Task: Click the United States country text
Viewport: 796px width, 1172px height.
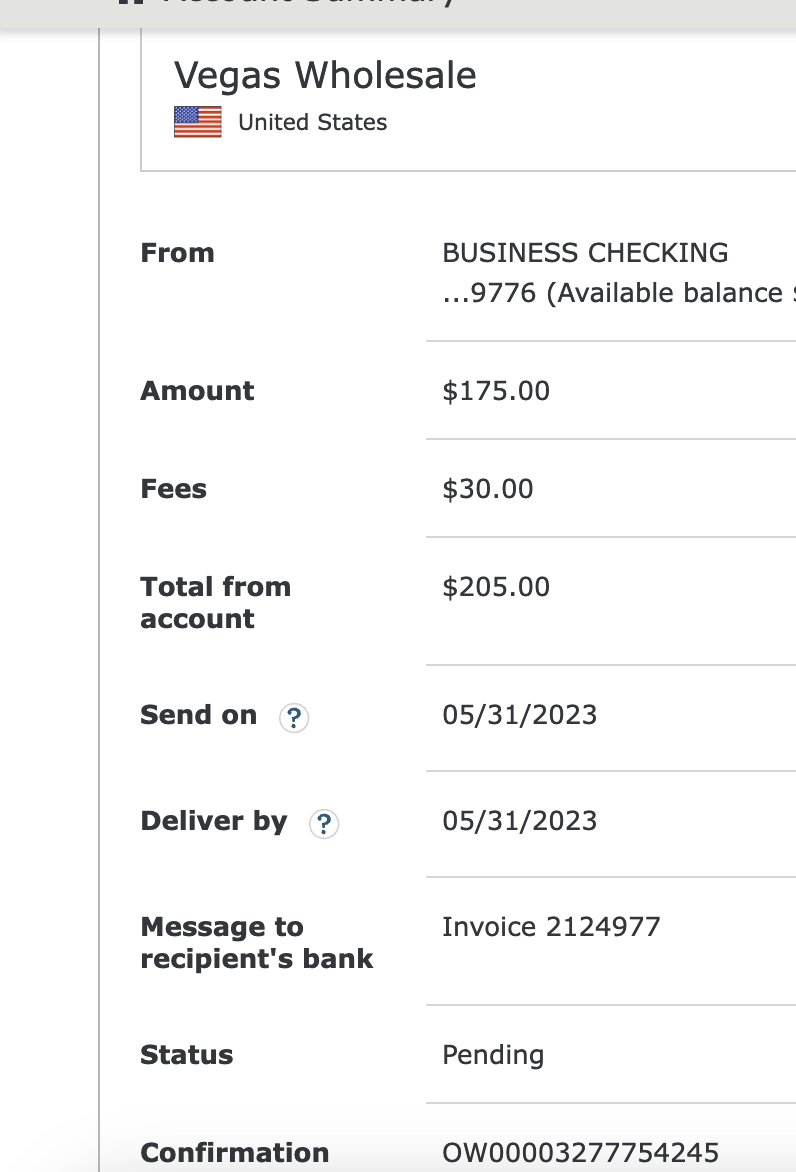Action: [x=312, y=123]
